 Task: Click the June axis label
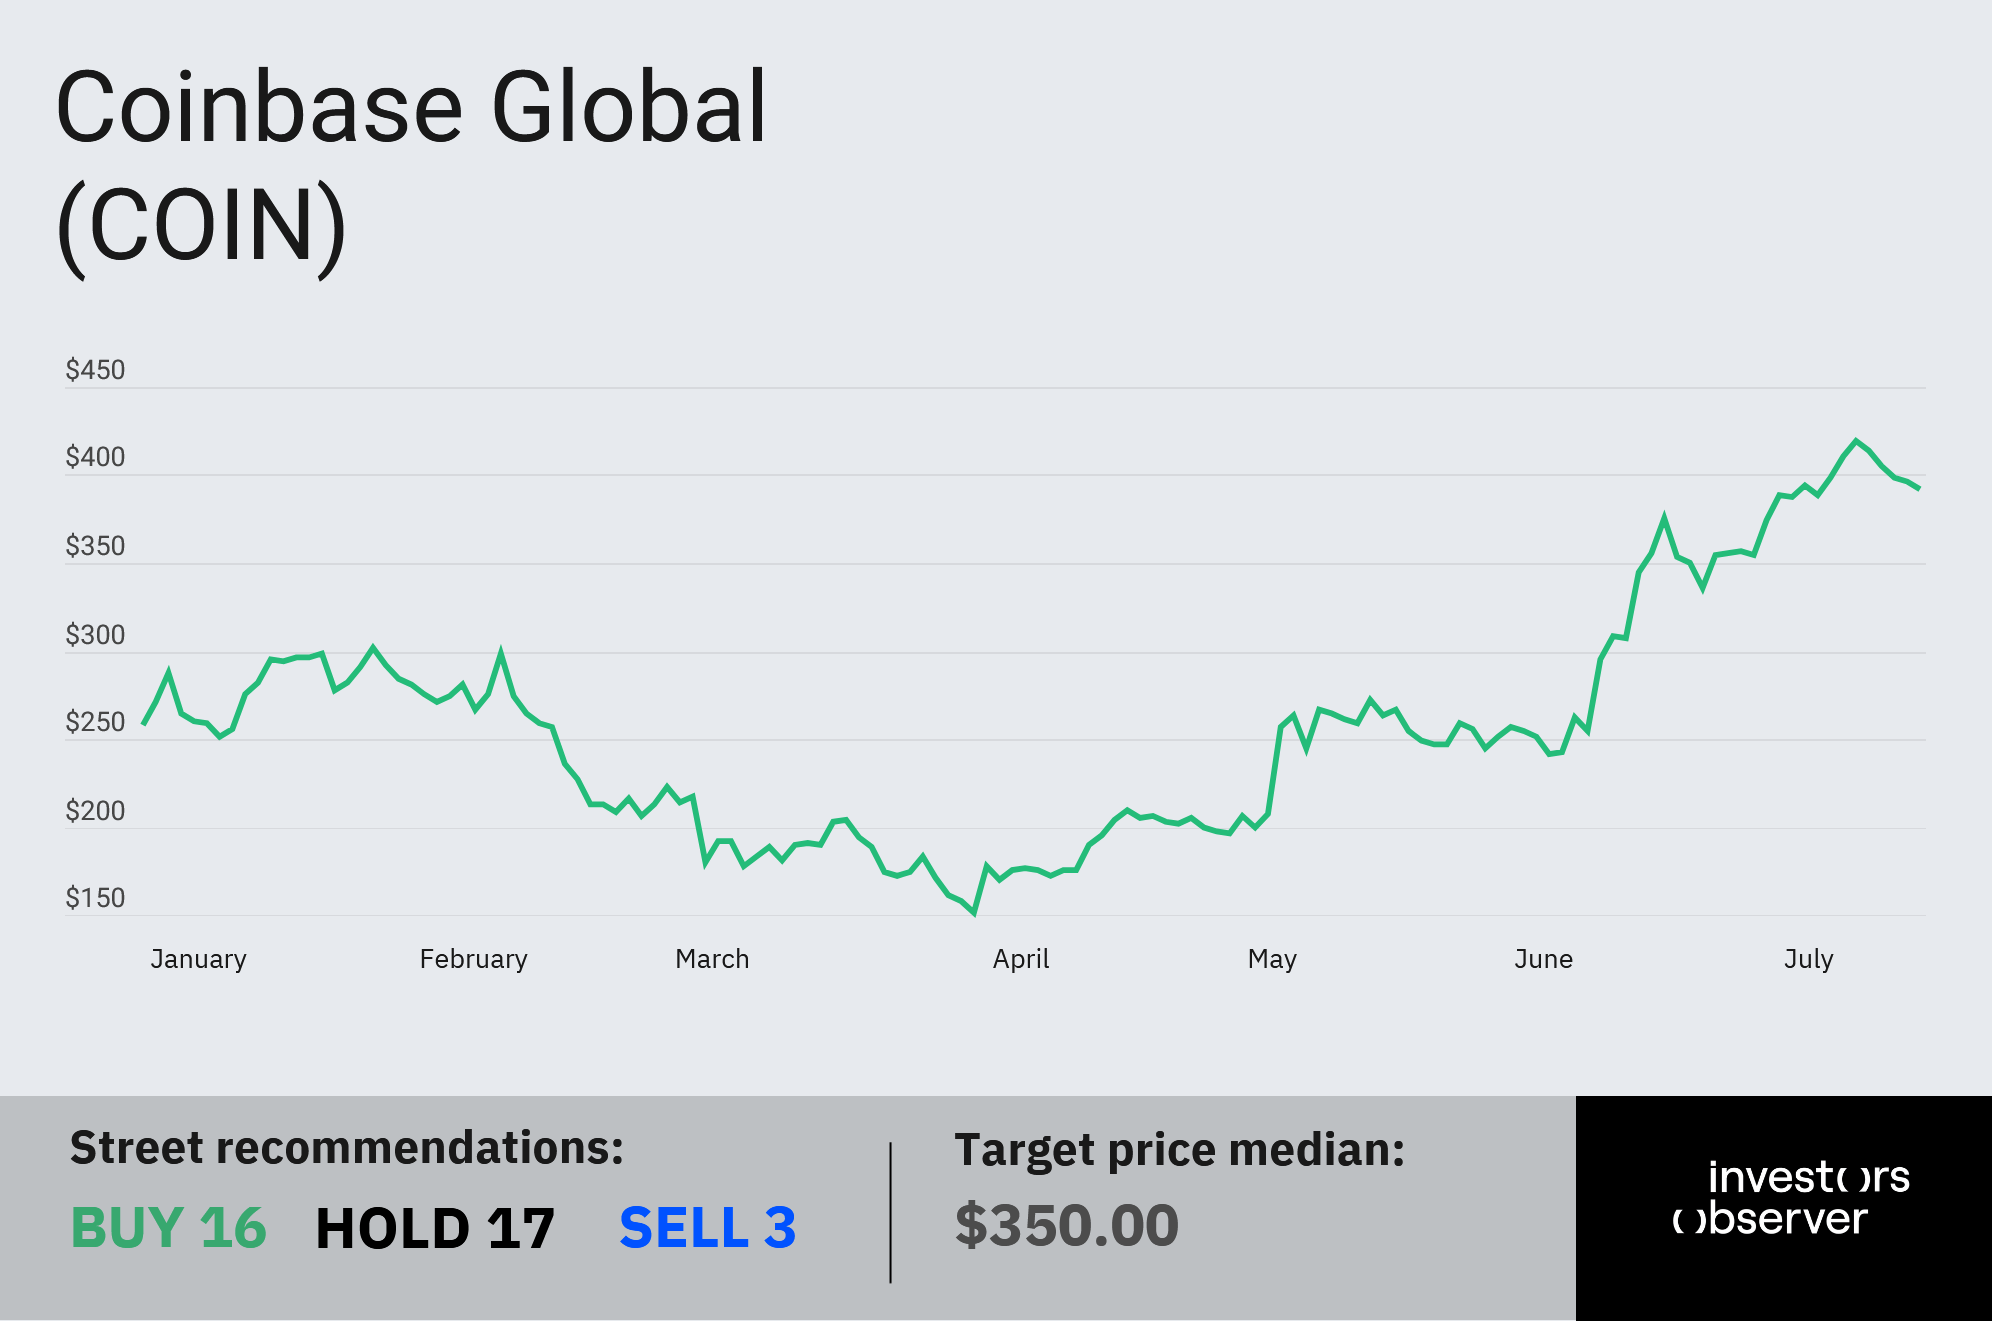click(1543, 959)
